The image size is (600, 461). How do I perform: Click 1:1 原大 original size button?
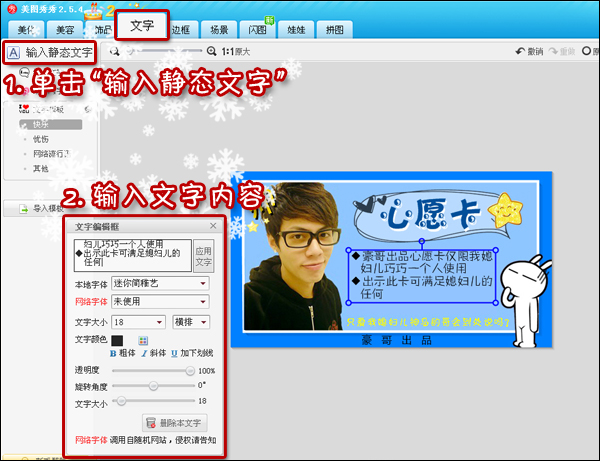tap(235, 52)
